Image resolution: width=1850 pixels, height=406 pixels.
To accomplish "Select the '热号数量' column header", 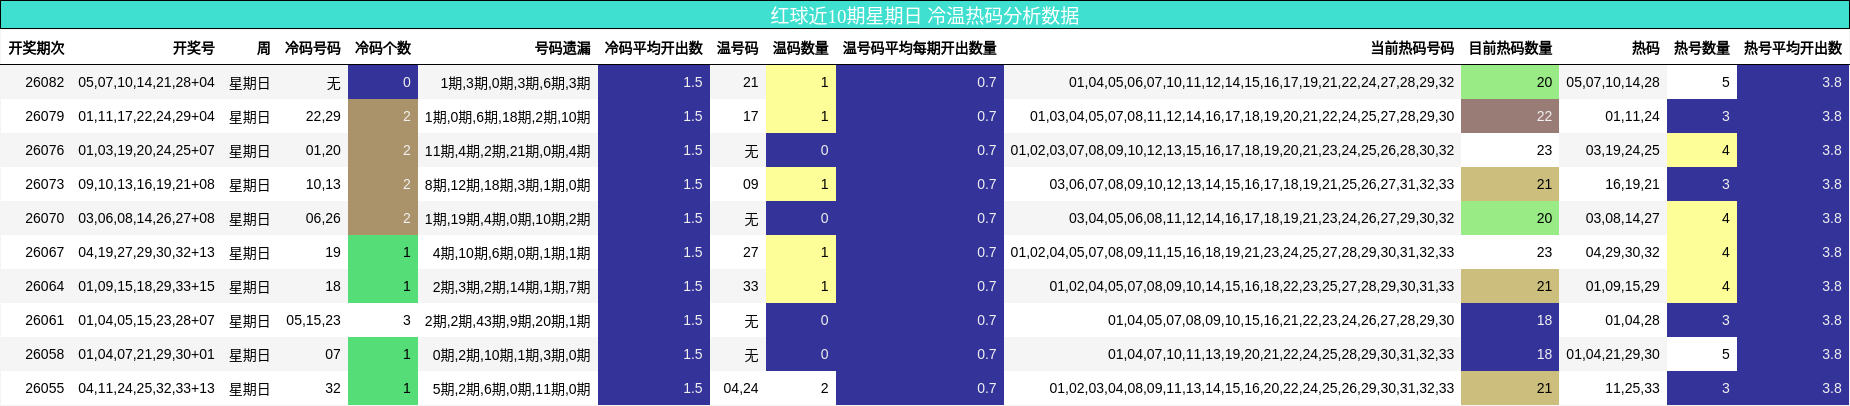I will (1702, 48).
